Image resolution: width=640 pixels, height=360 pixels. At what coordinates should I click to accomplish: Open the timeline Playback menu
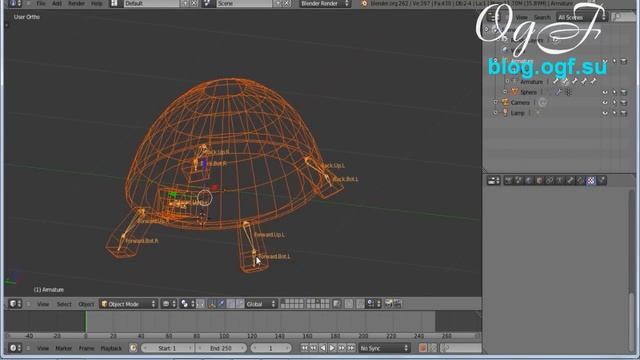111,348
